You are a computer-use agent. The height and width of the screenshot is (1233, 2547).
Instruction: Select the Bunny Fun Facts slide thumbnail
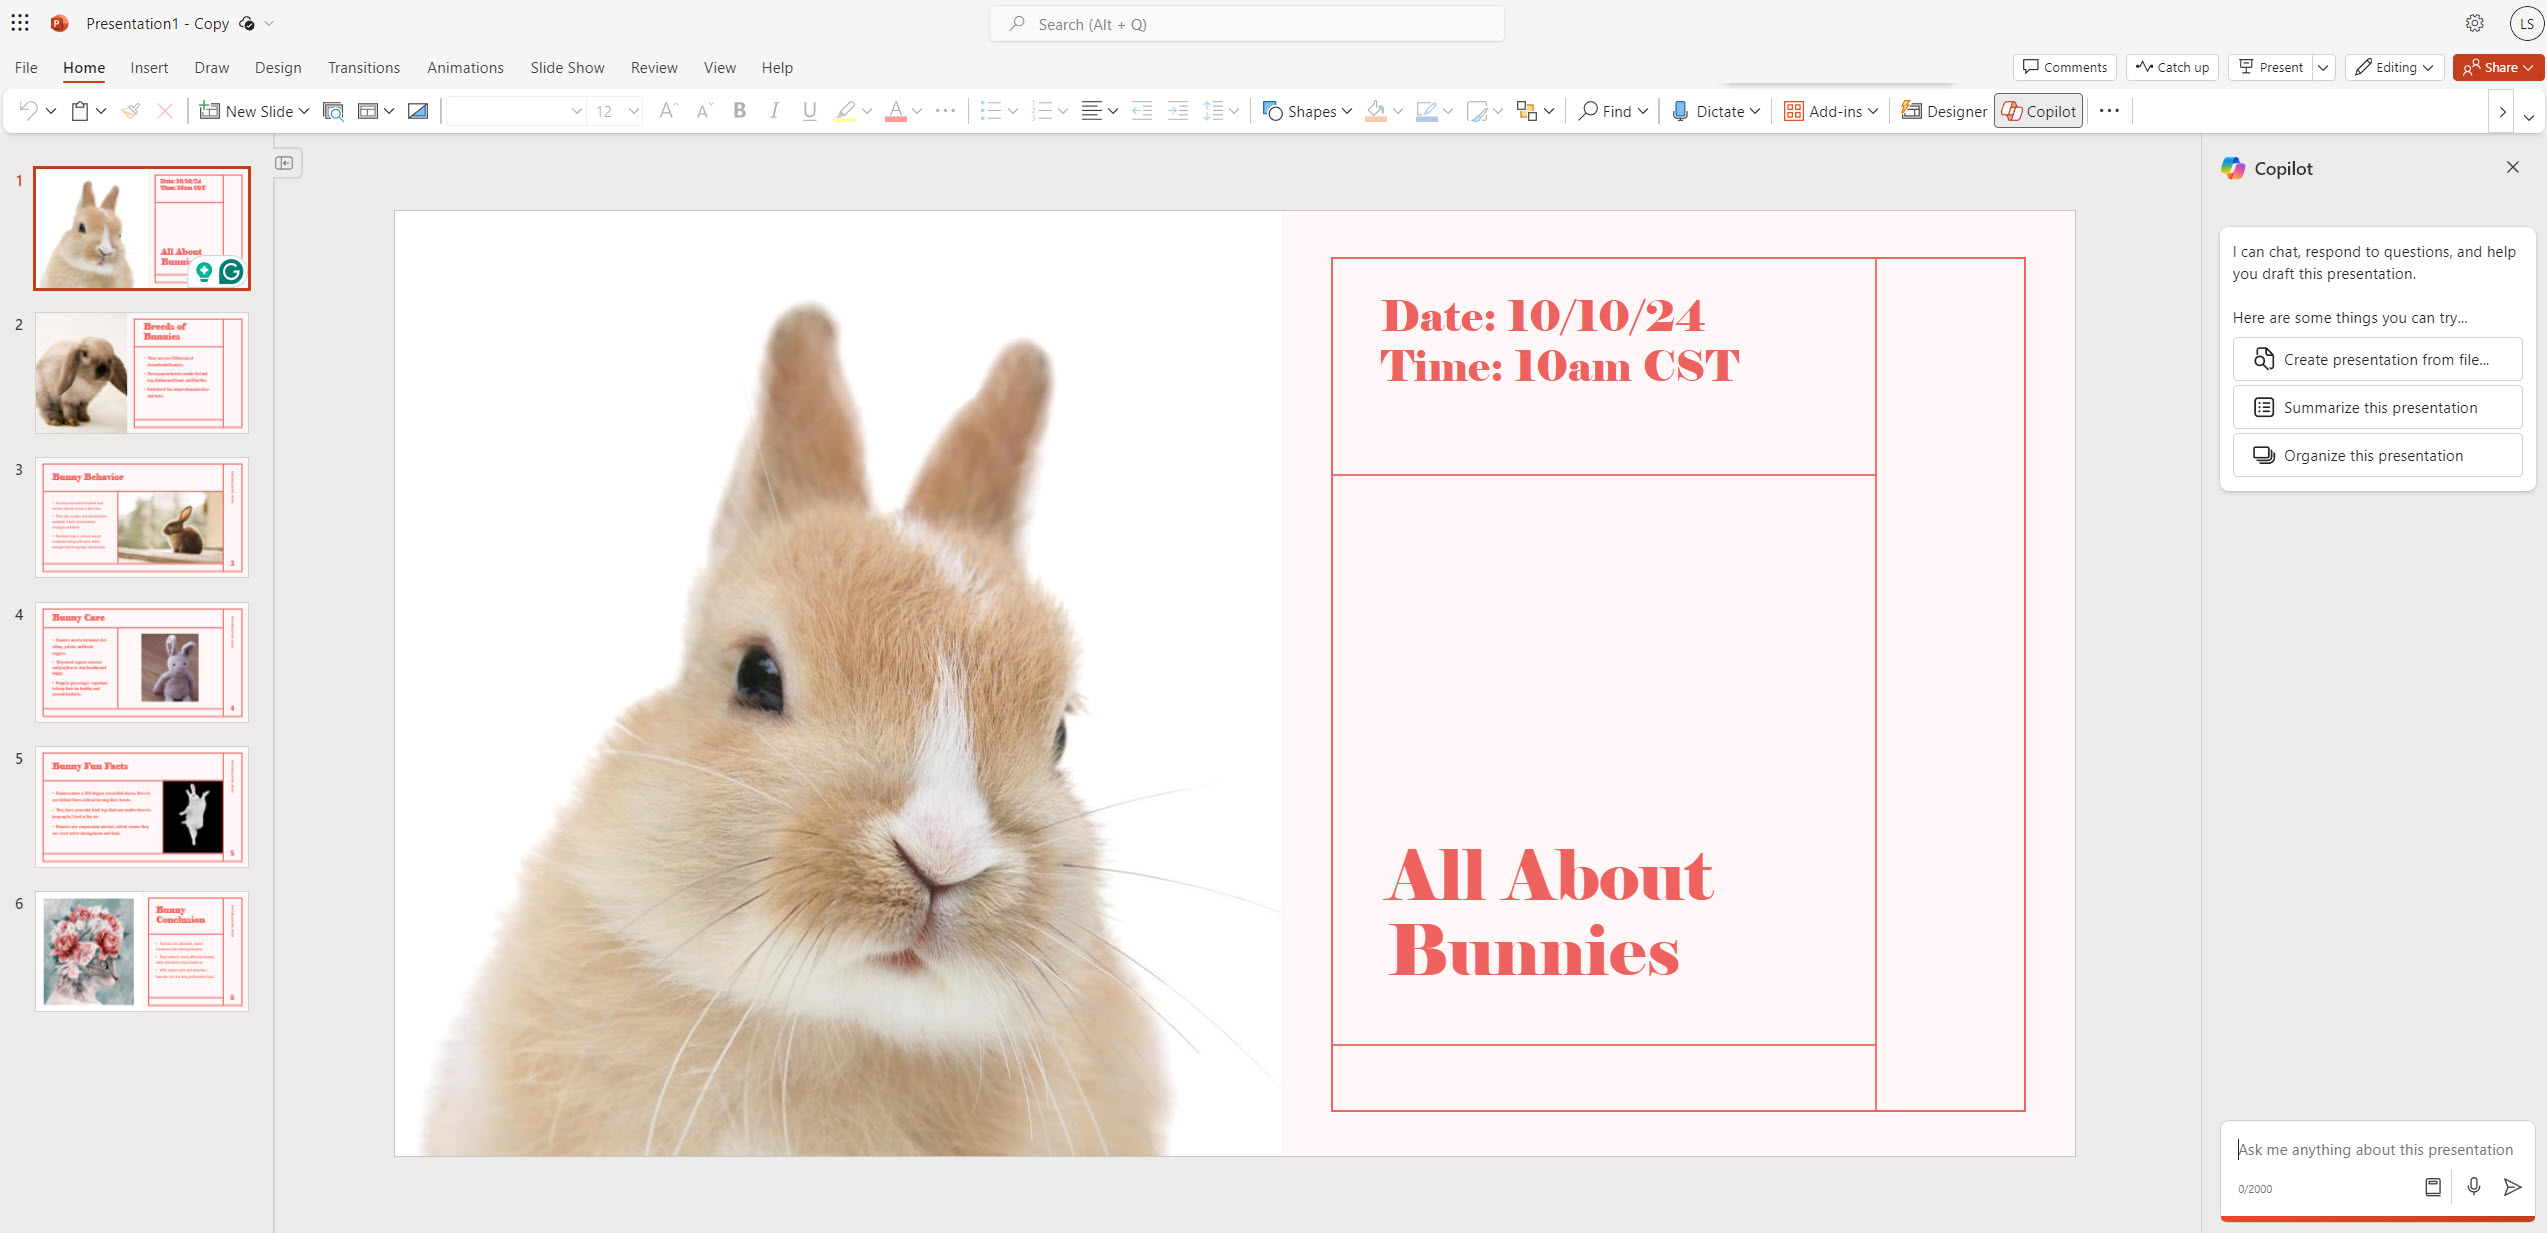pyautogui.click(x=141, y=806)
